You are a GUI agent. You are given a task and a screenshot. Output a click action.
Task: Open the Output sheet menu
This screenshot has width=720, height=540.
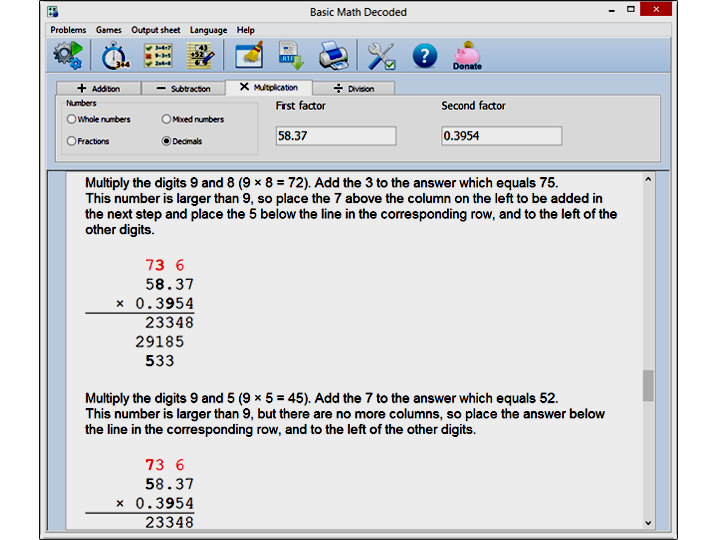pos(156,30)
